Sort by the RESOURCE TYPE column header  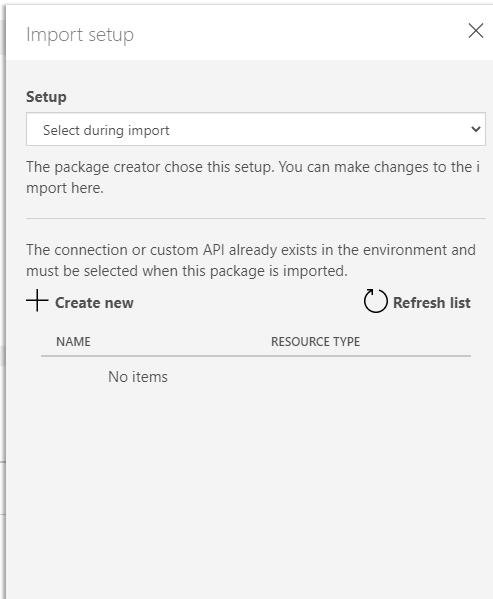(x=315, y=342)
